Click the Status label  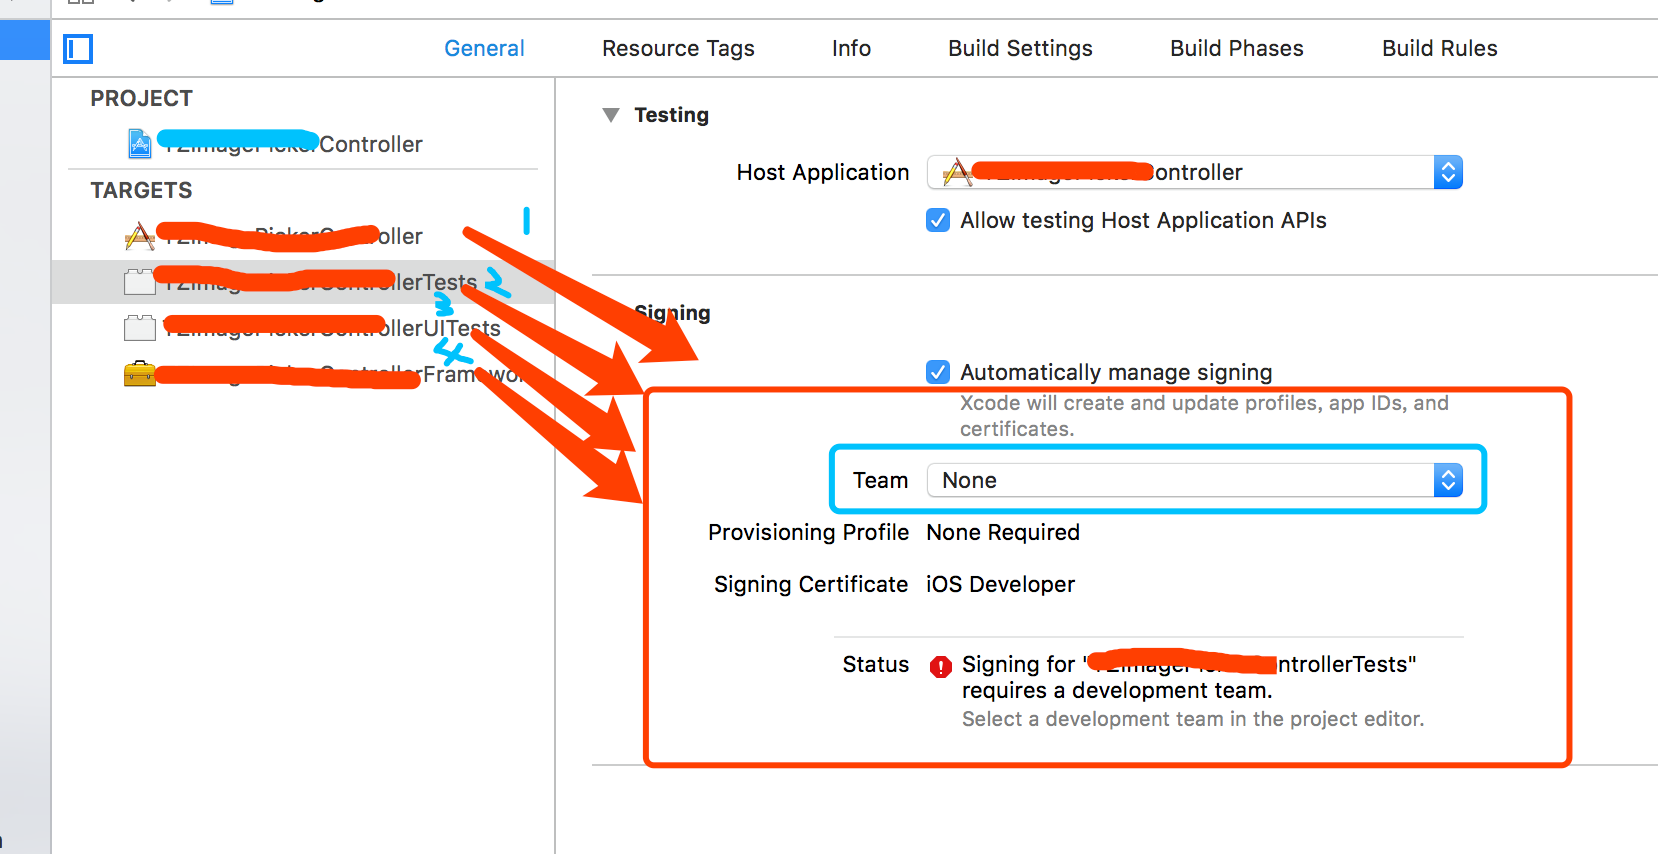(x=876, y=664)
